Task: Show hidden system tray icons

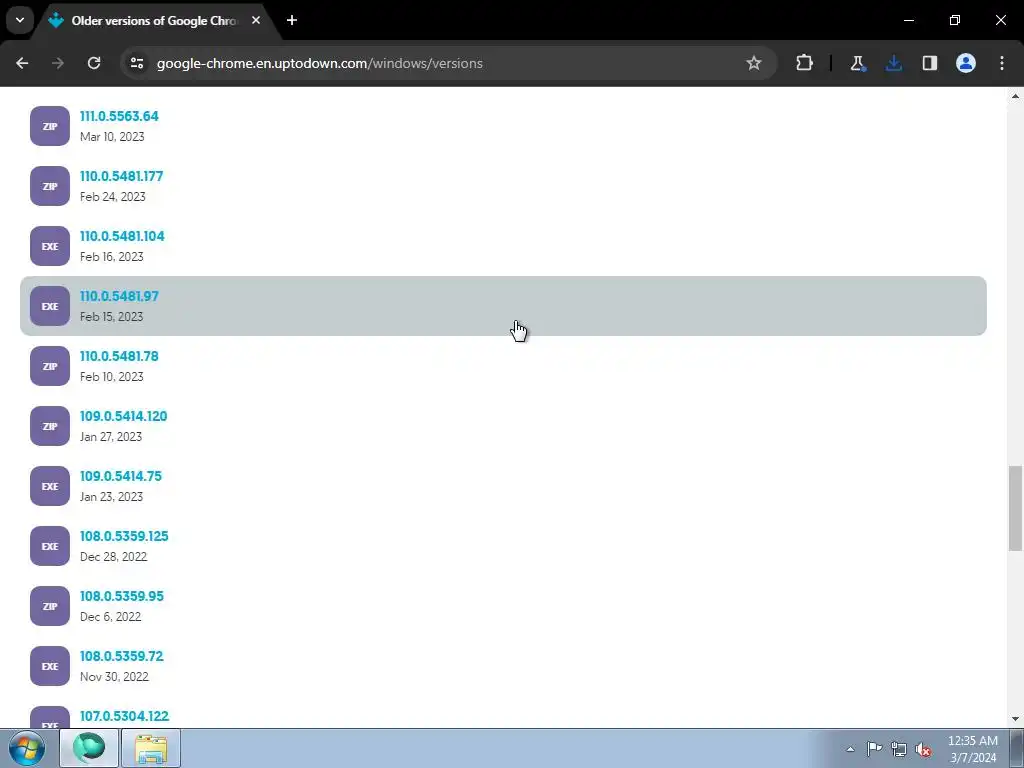Action: 850,749
